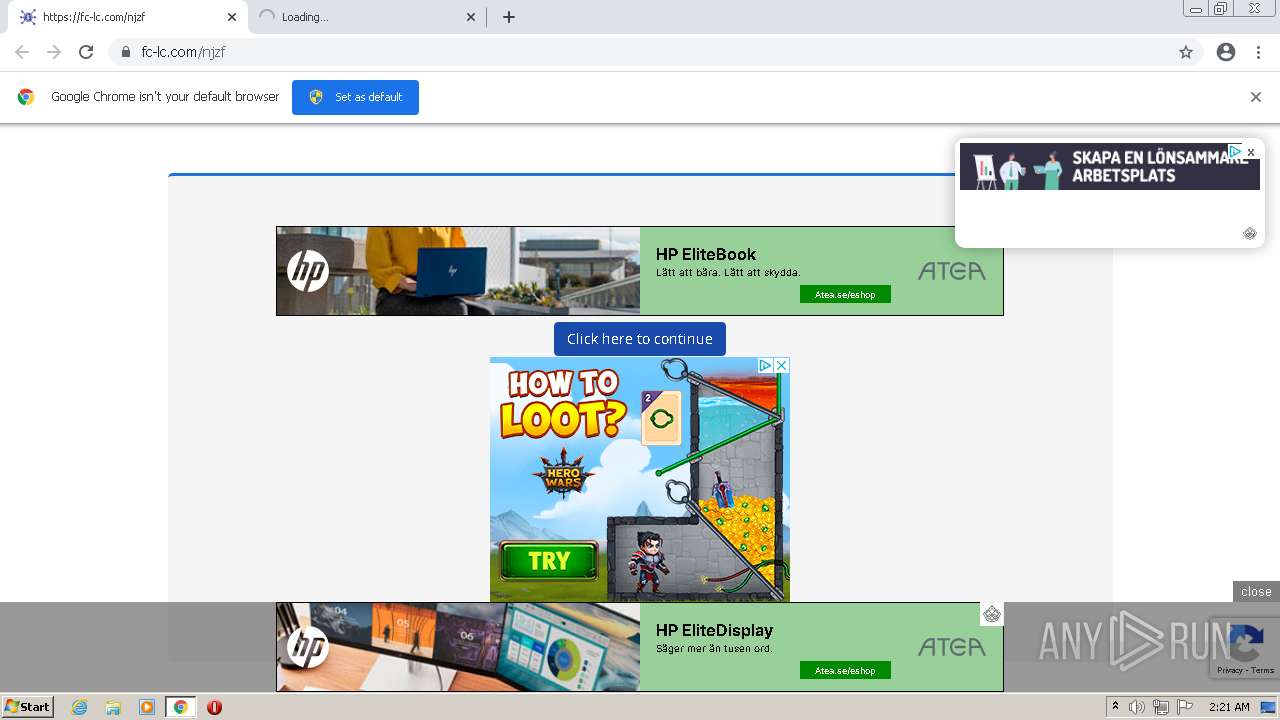Switch to the Loading tab
This screenshot has height=720, width=1280.
click(366, 17)
